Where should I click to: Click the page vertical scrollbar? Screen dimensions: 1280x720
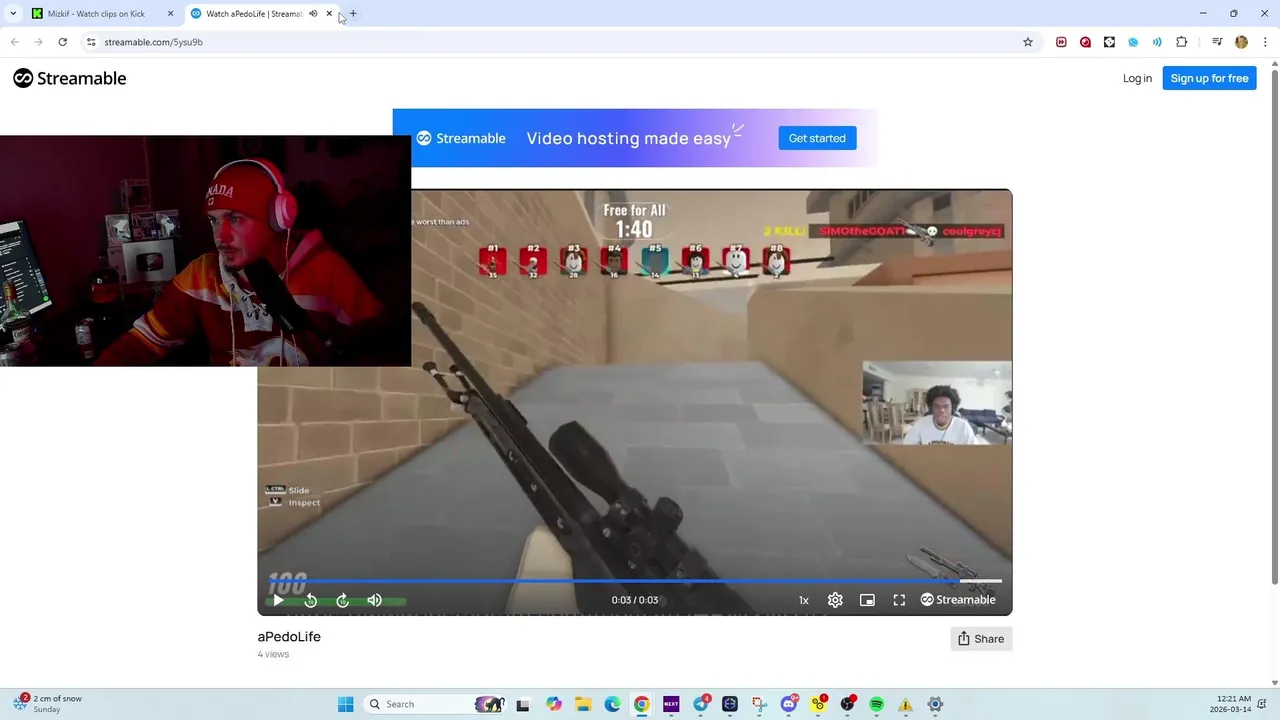point(1274,328)
